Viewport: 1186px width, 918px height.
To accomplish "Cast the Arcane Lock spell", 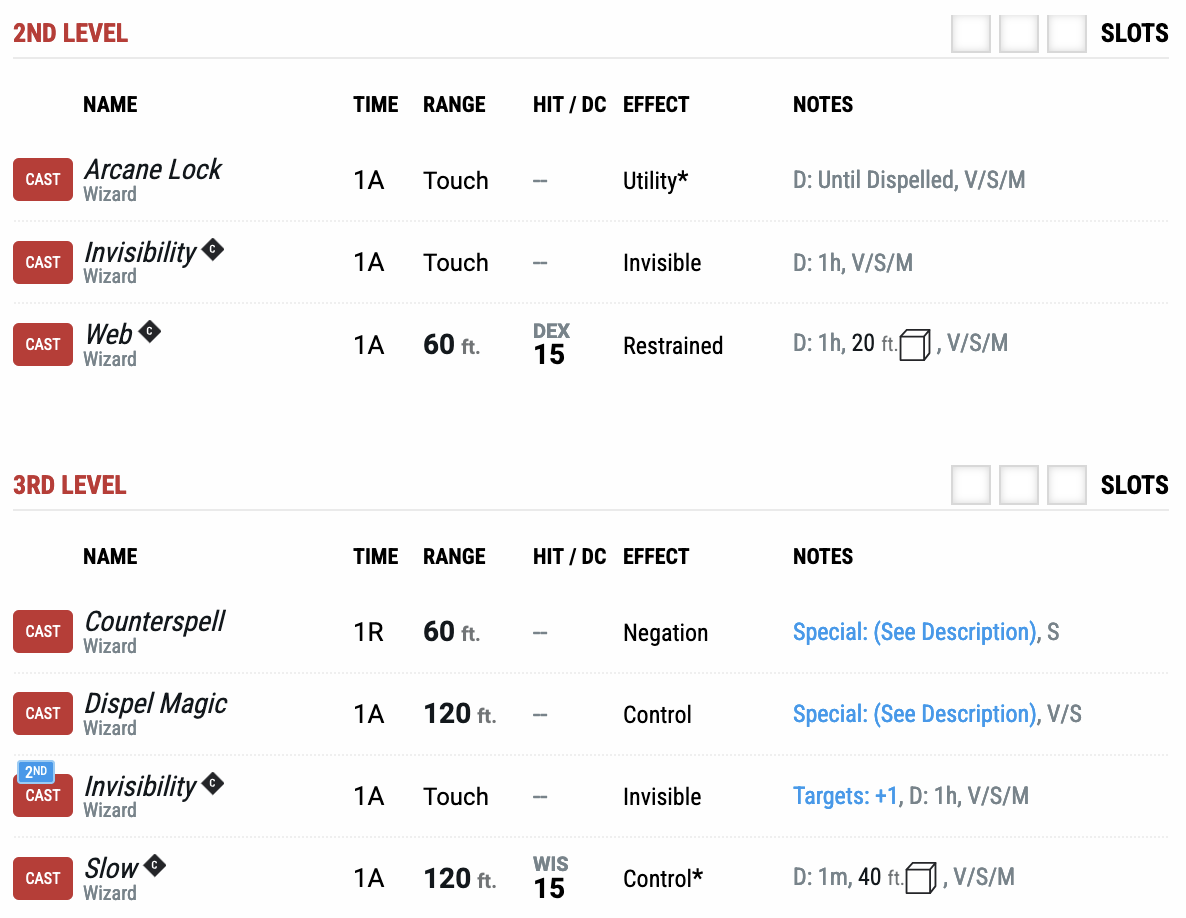I will tap(43, 180).
